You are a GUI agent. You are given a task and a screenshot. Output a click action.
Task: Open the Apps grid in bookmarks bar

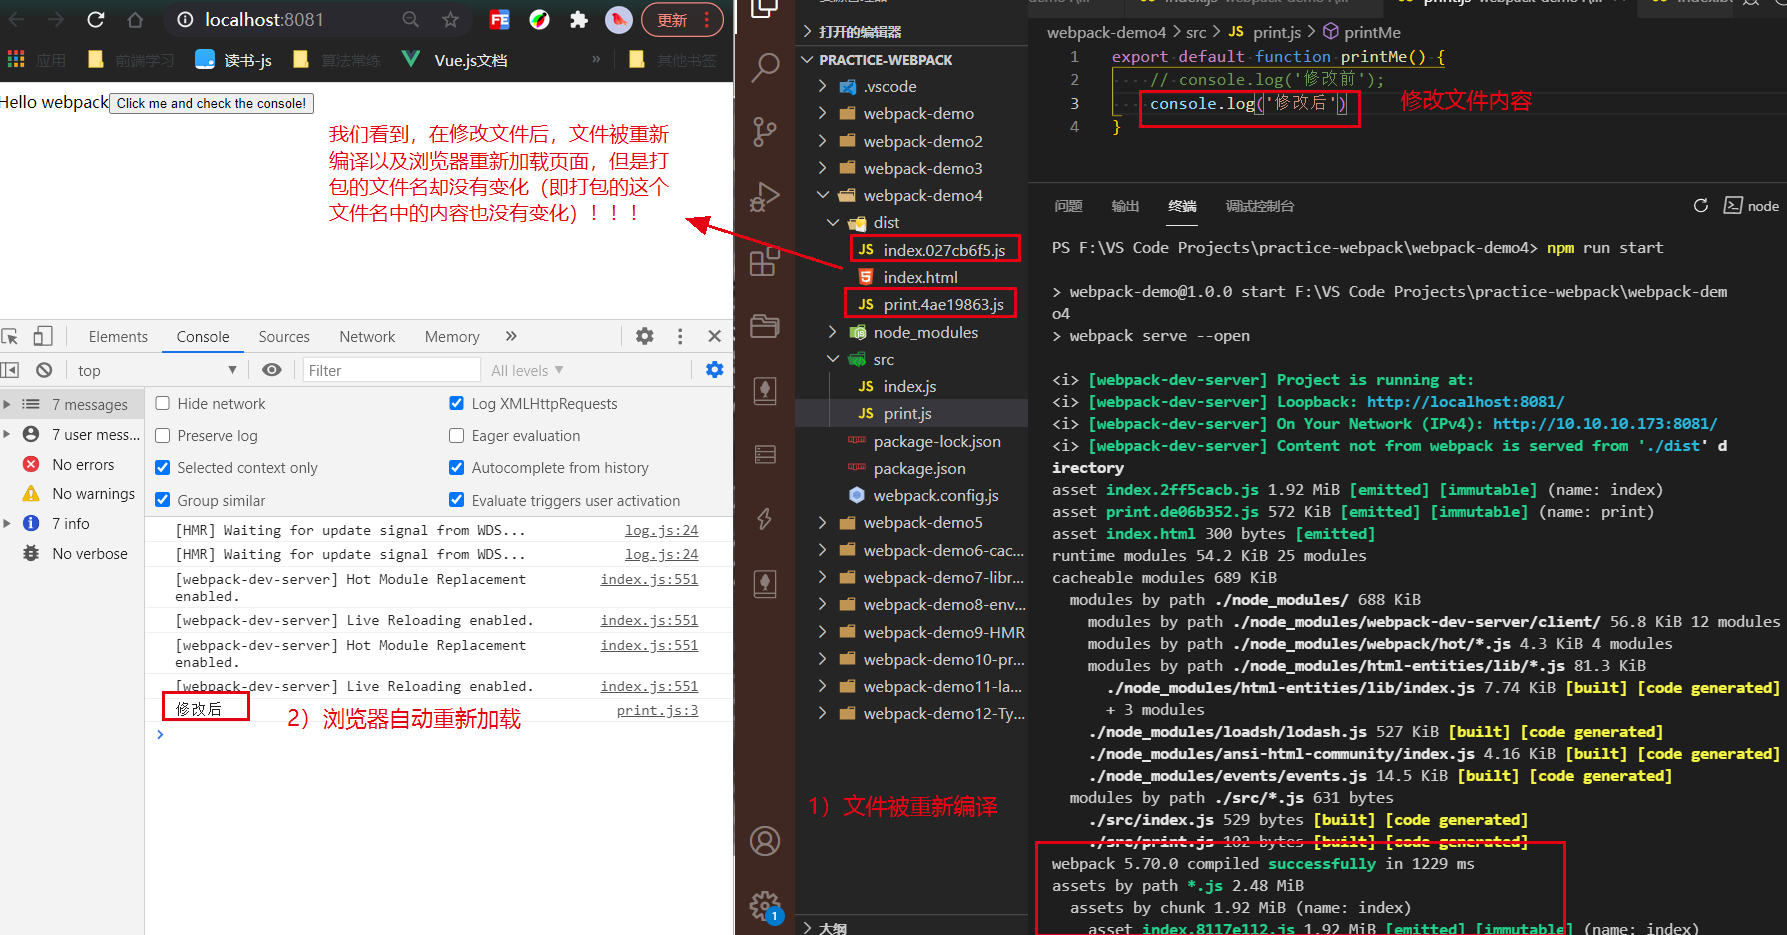[x=16, y=60]
